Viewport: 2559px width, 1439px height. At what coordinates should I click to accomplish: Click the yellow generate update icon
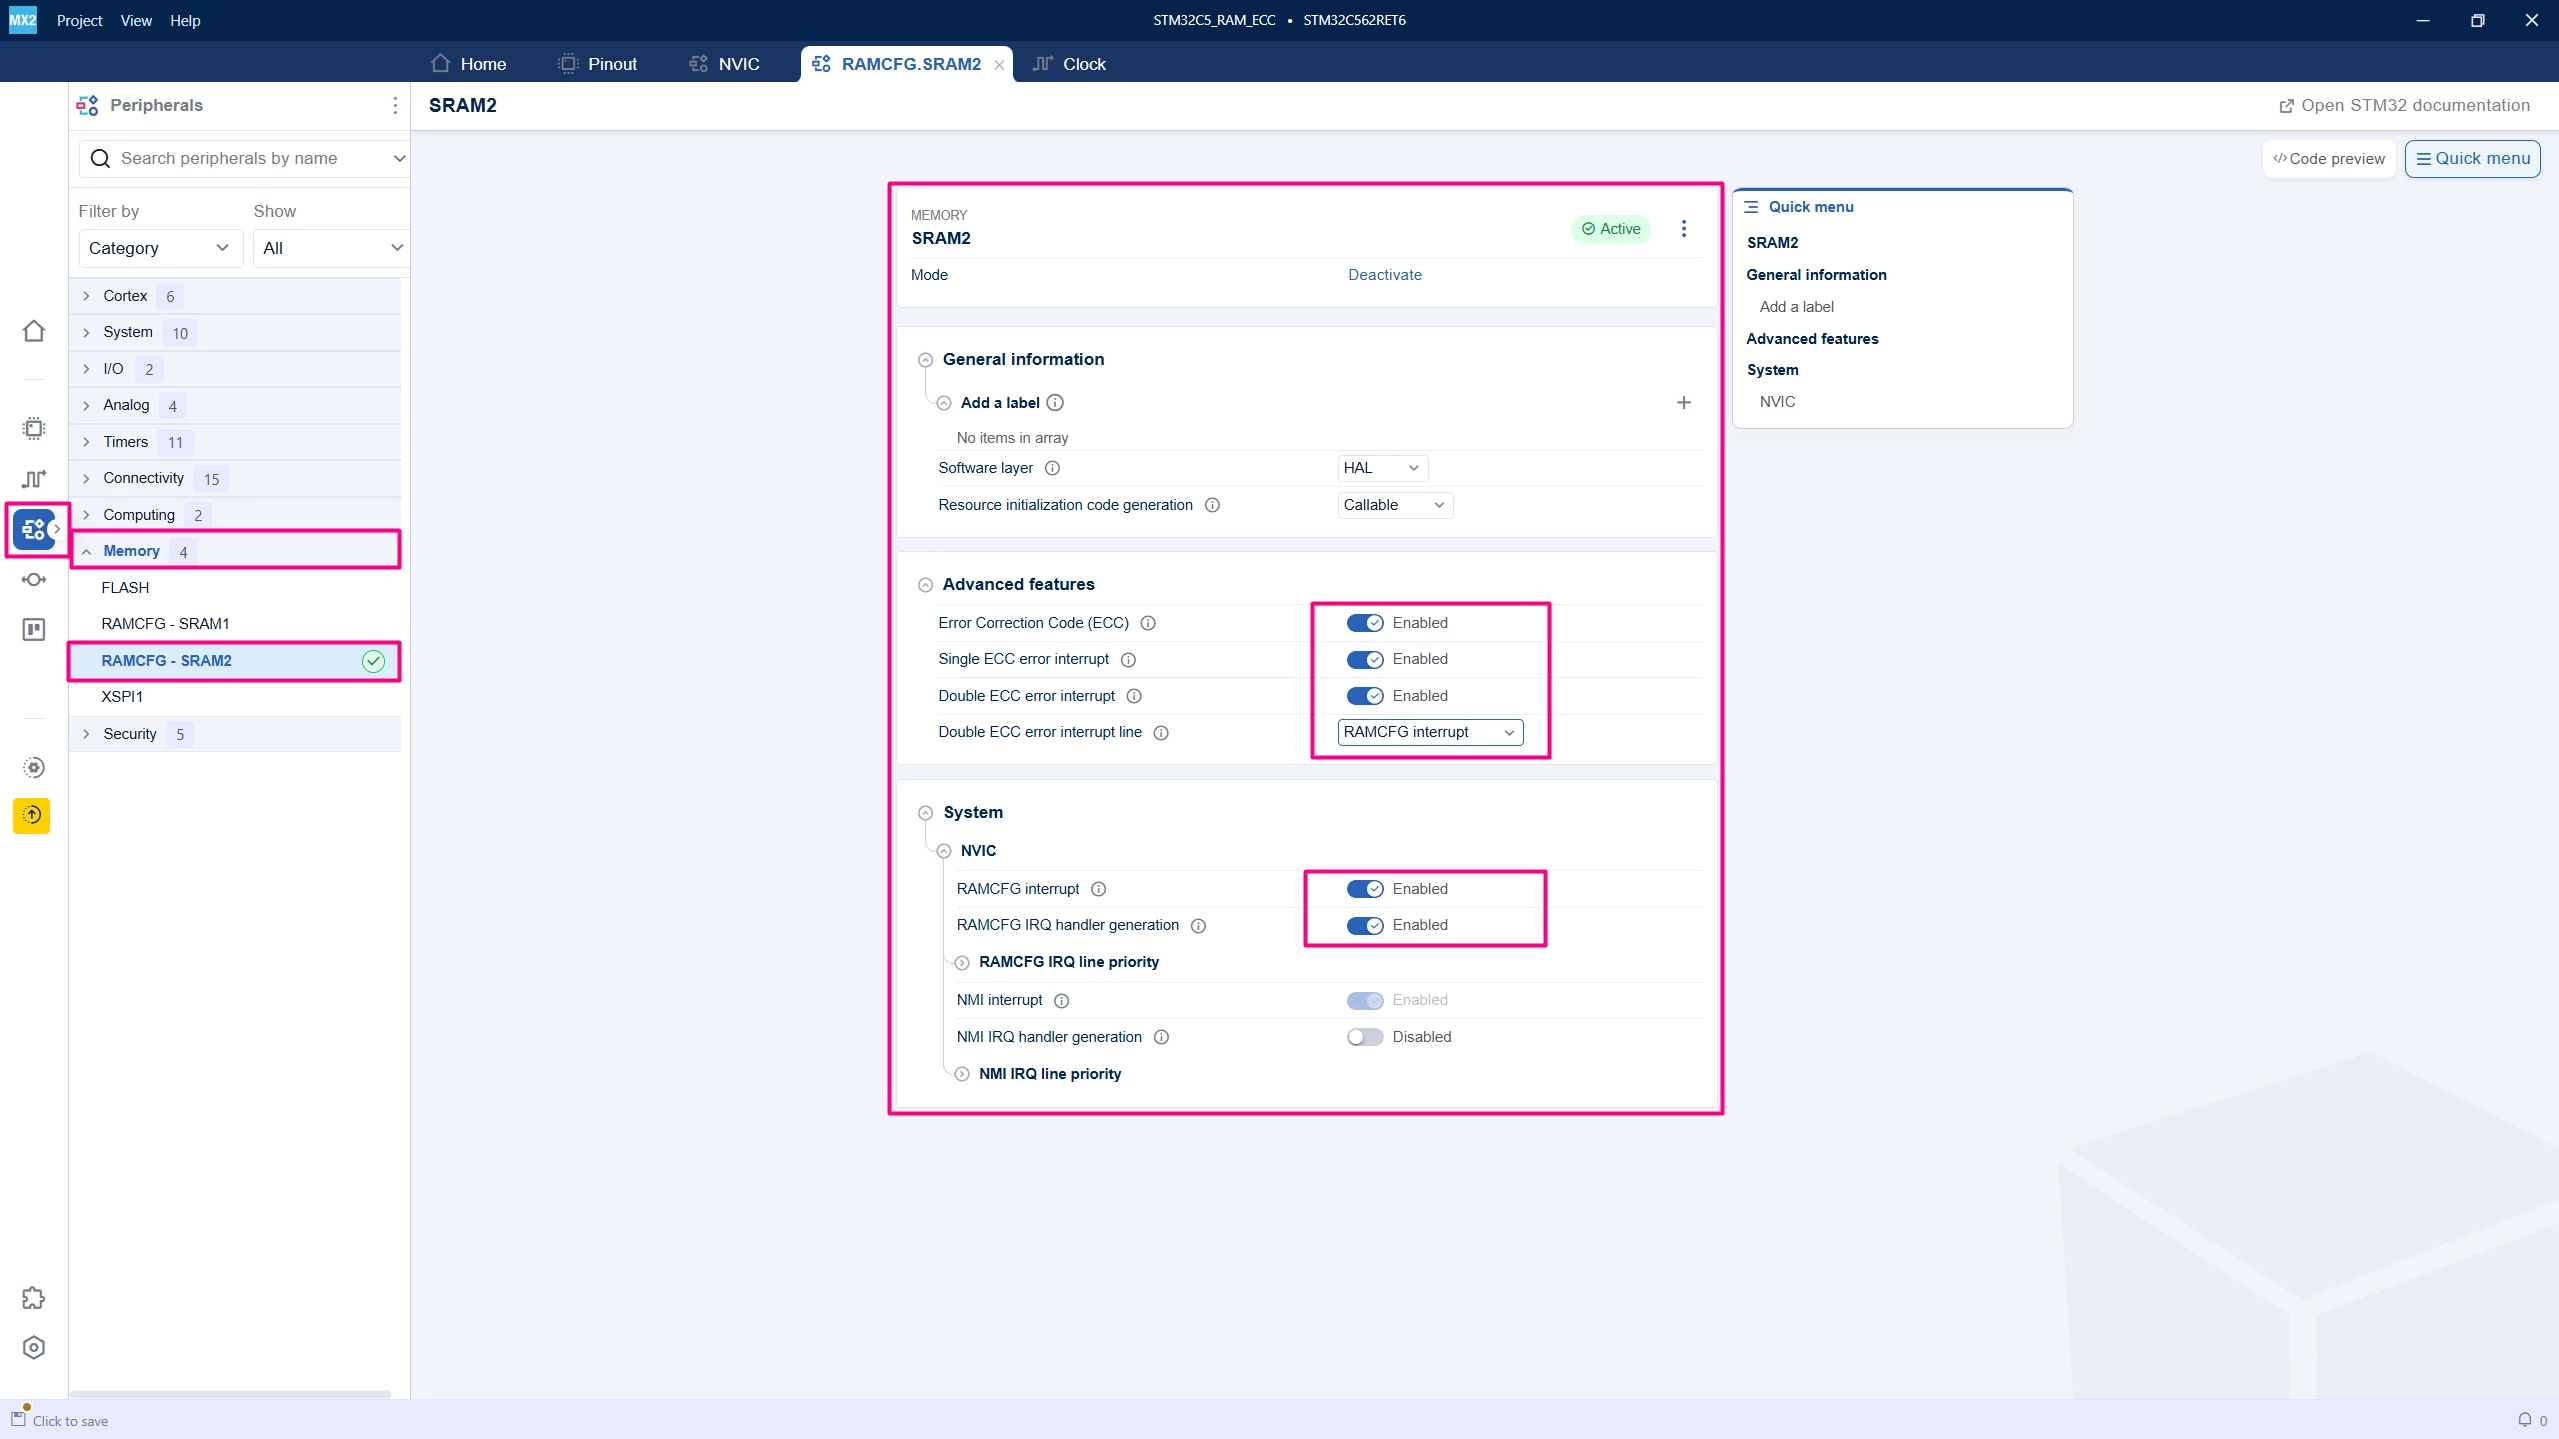pos(32,816)
